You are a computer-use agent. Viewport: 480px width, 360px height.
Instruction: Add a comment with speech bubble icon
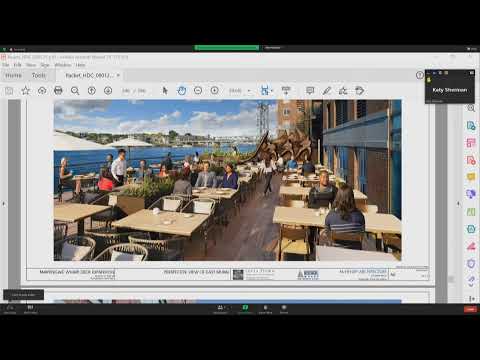click(310, 91)
